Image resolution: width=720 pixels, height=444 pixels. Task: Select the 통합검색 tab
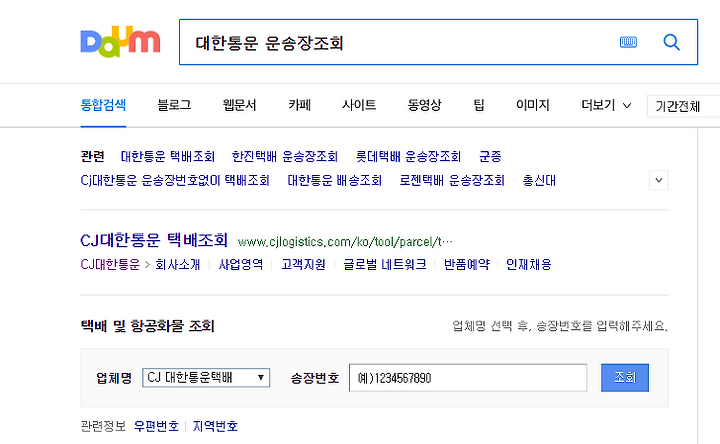[103, 105]
